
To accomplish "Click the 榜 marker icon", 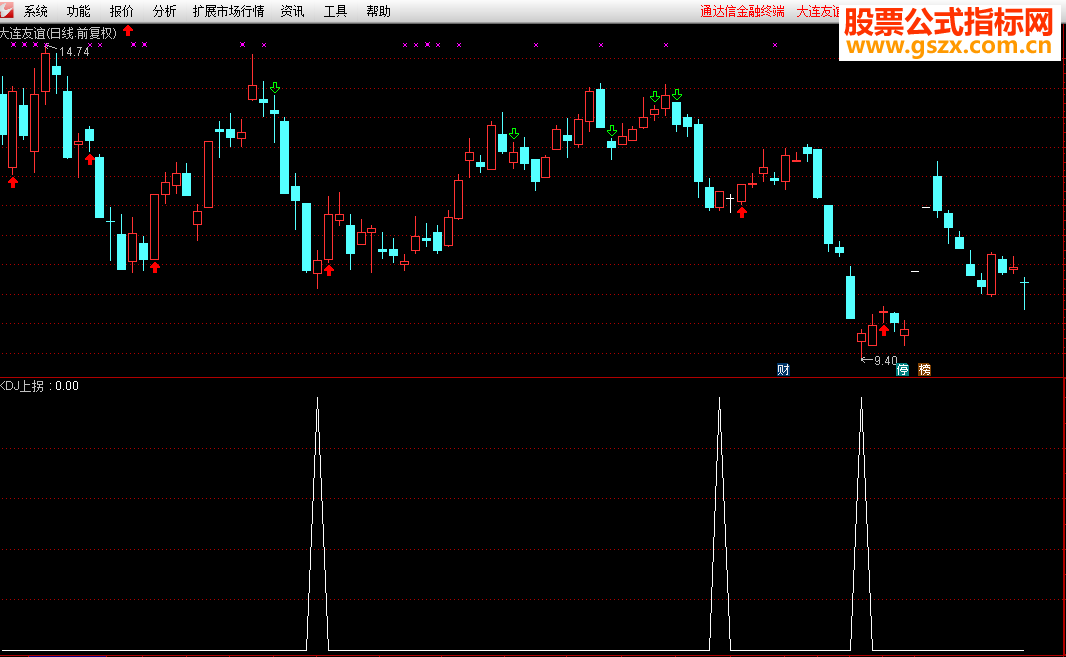I will pos(925,369).
